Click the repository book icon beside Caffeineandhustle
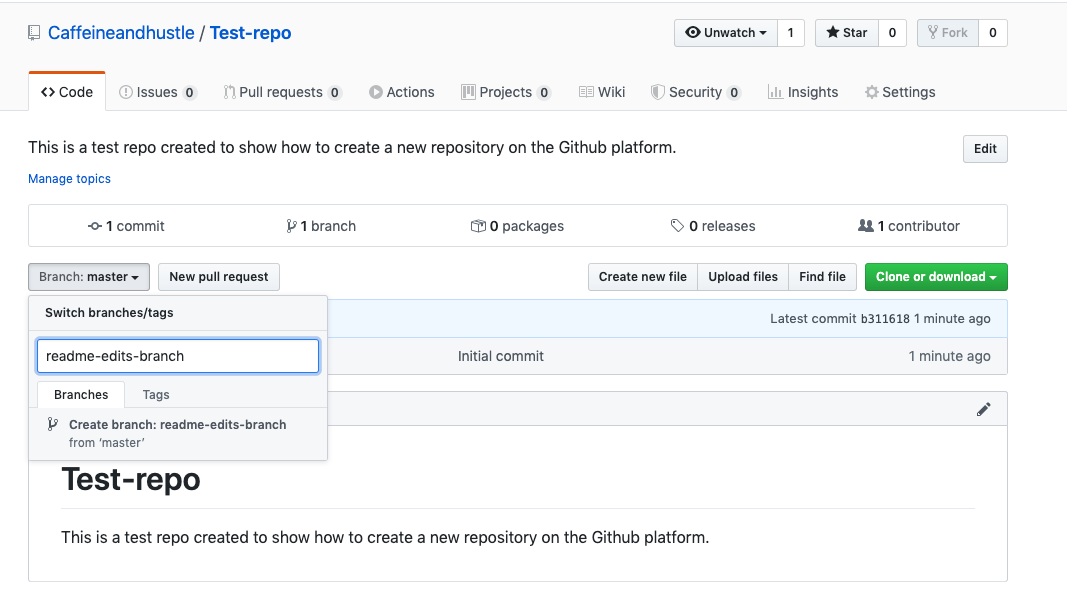The image size is (1067, 609). point(34,33)
